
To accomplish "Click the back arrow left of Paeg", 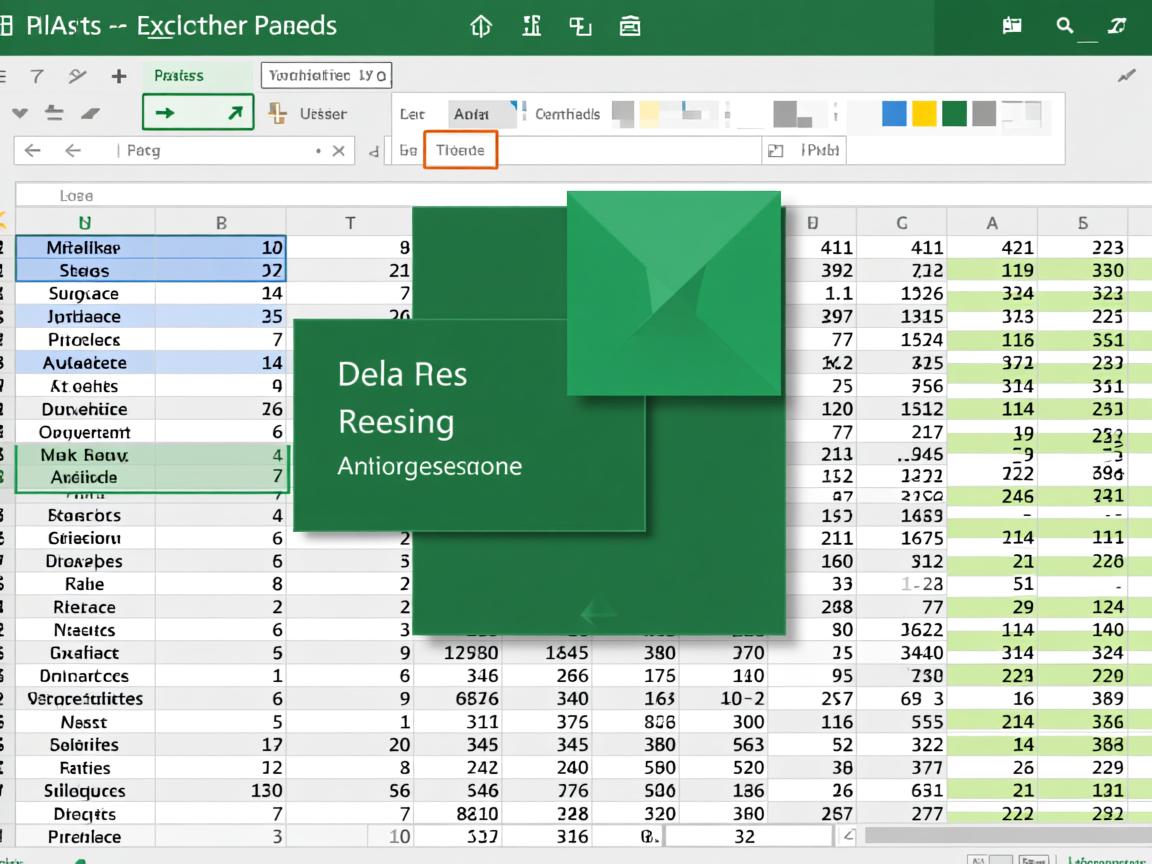I will (x=32, y=151).
